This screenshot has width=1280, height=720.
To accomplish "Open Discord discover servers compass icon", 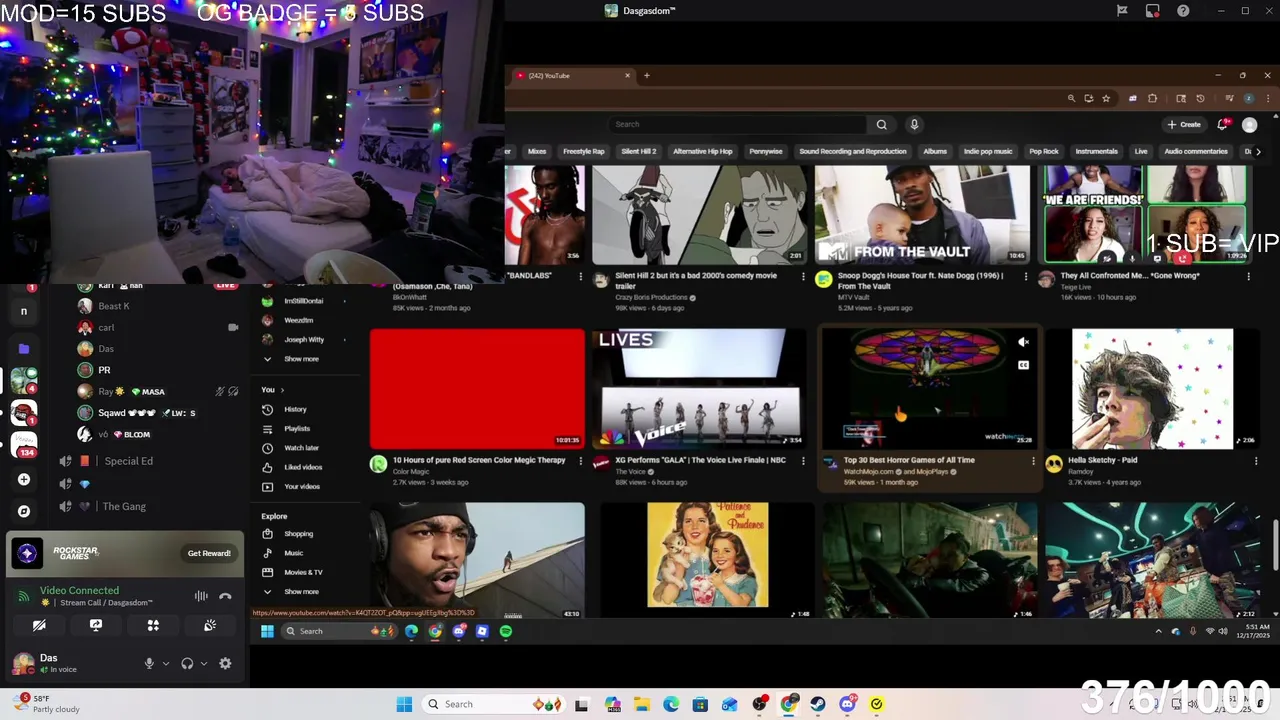I will 24,511.
